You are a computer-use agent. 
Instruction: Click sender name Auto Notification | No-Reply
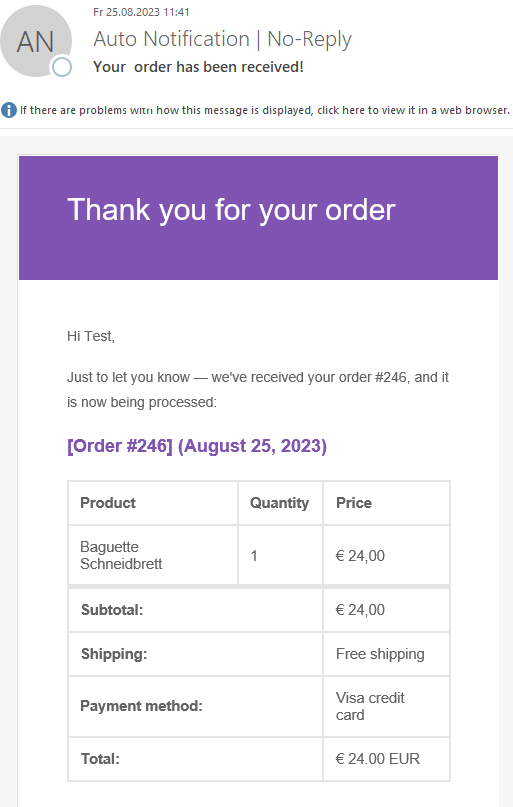222,39
